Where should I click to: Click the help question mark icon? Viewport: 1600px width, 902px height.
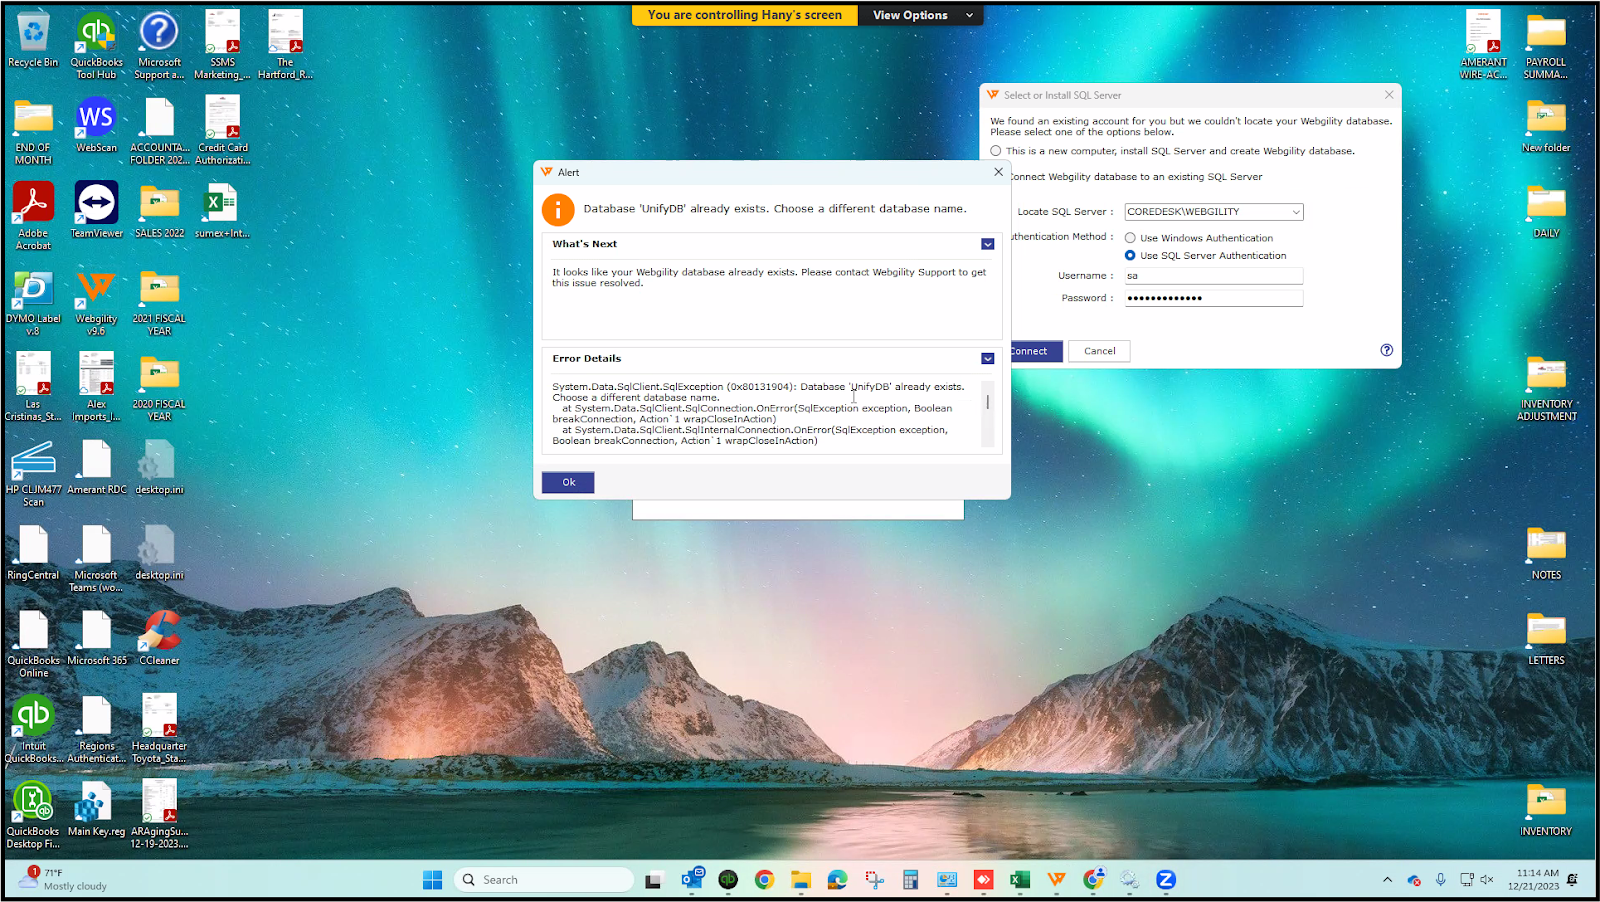click(x=1386, y=350)
